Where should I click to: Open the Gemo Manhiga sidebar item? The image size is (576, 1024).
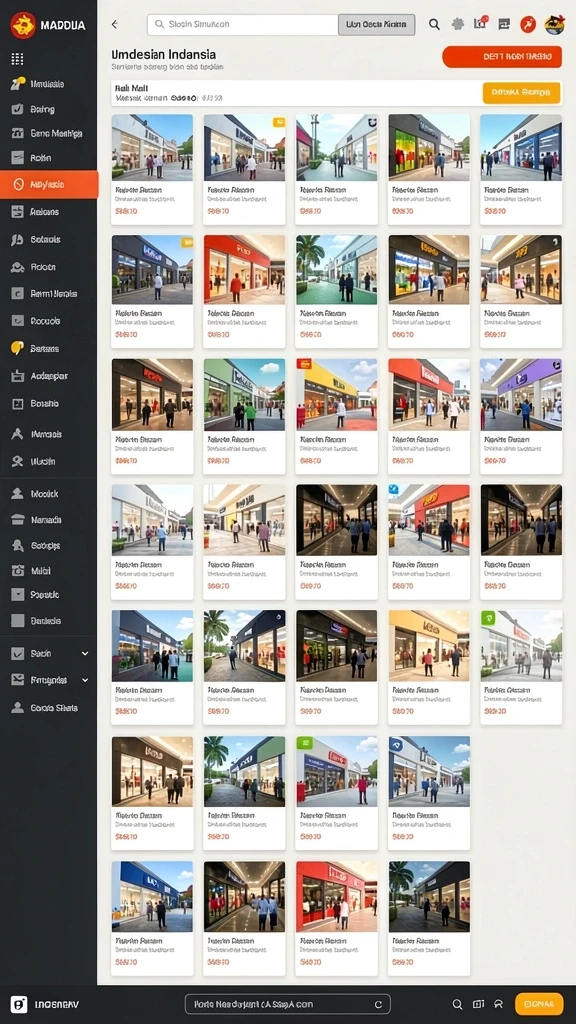(48, 133)
